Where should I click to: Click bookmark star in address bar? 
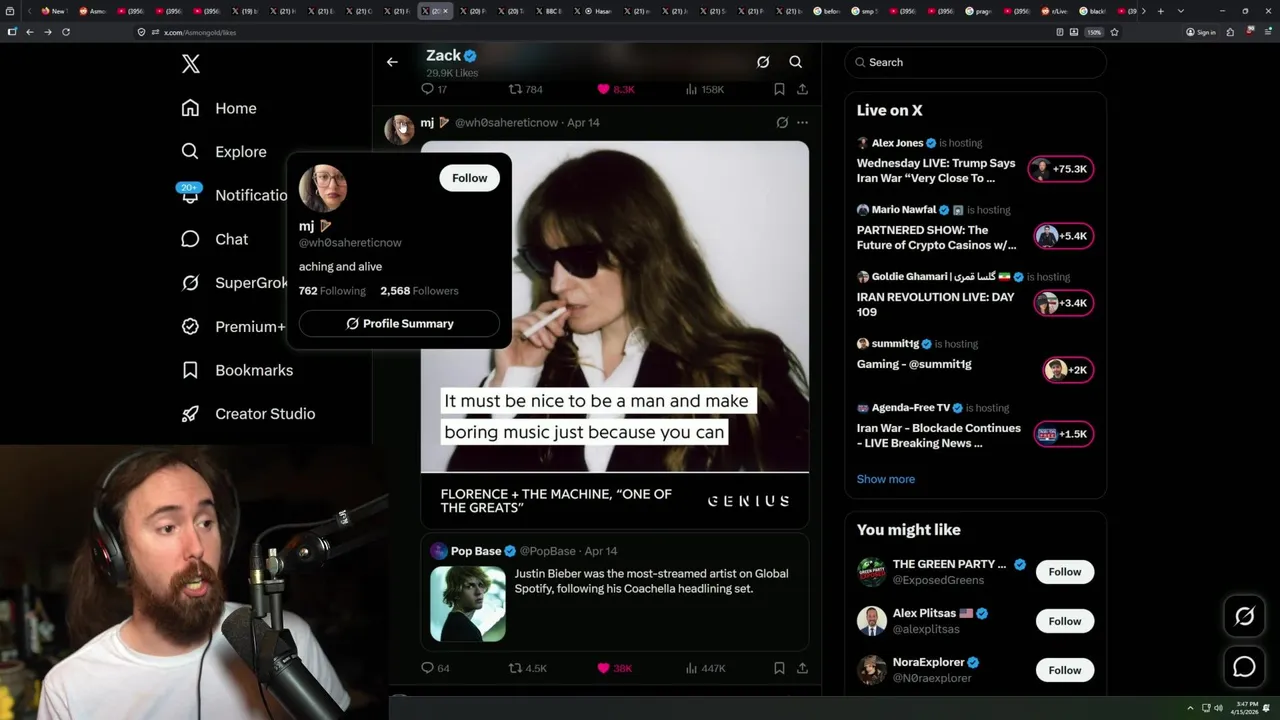pos(1114,32)
